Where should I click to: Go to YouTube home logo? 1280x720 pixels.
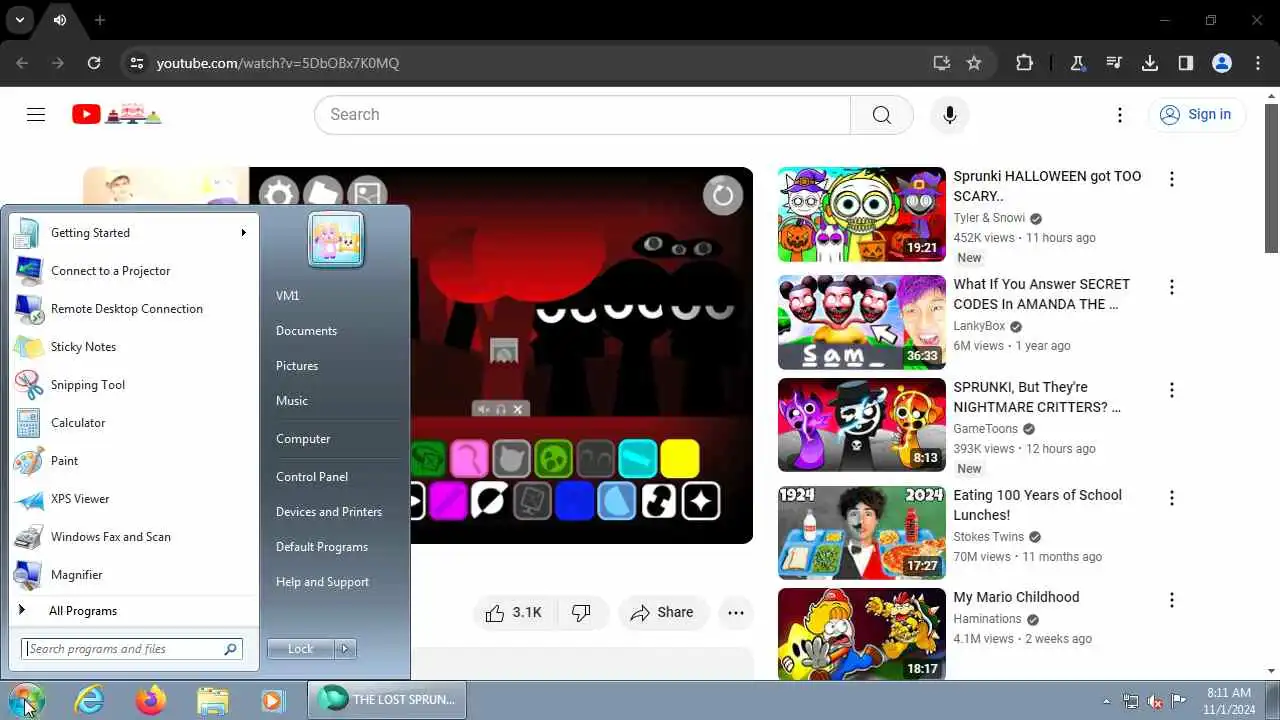point(116,115)
